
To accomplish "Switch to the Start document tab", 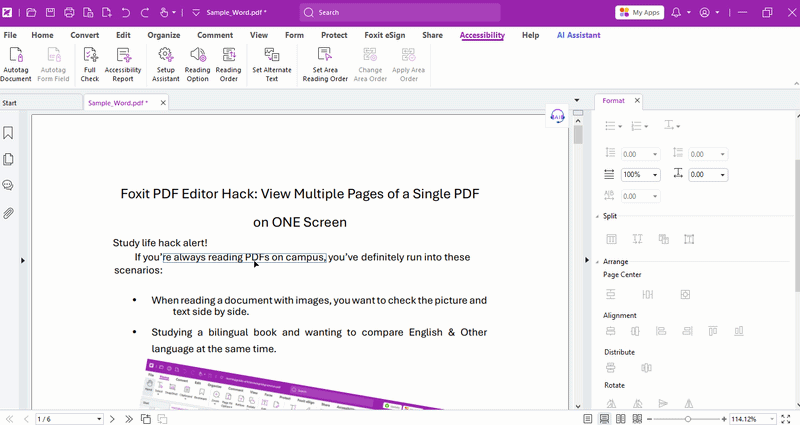I will click(x=41, y=103).
